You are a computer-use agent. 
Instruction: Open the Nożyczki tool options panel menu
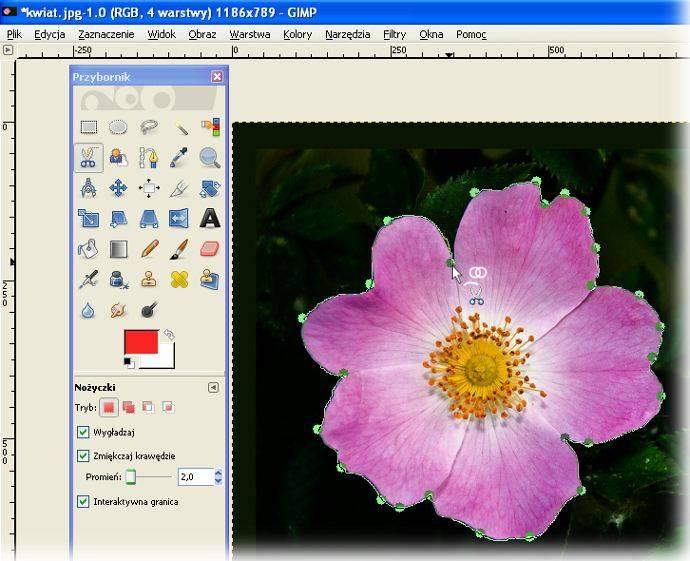213,387
